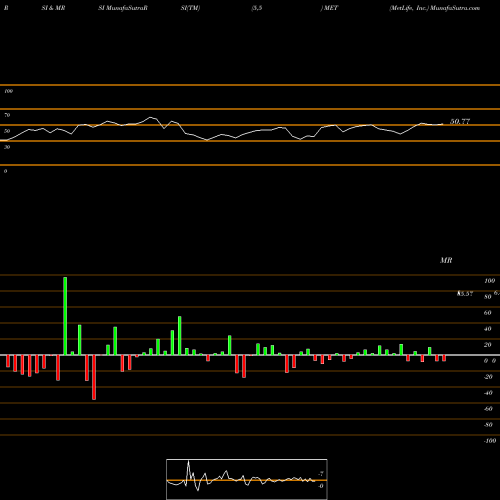Click the "(5,5" parameter header text
This screenshot has width=500, height=500.
257,8
